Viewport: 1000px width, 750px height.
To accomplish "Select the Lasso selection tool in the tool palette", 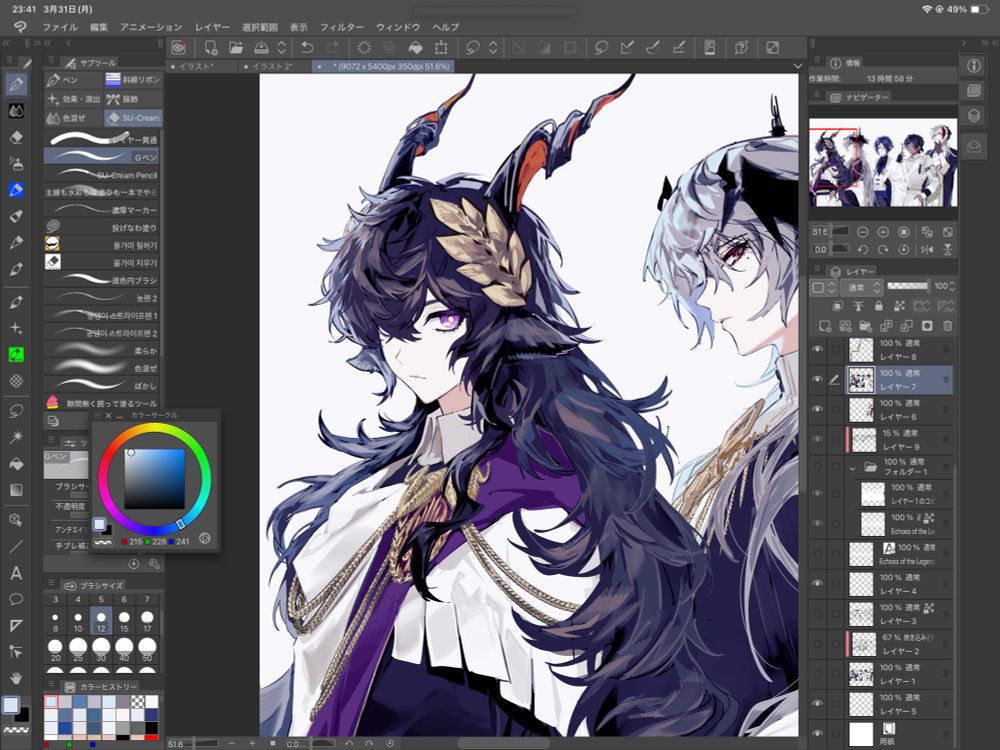I will [17, 411].
